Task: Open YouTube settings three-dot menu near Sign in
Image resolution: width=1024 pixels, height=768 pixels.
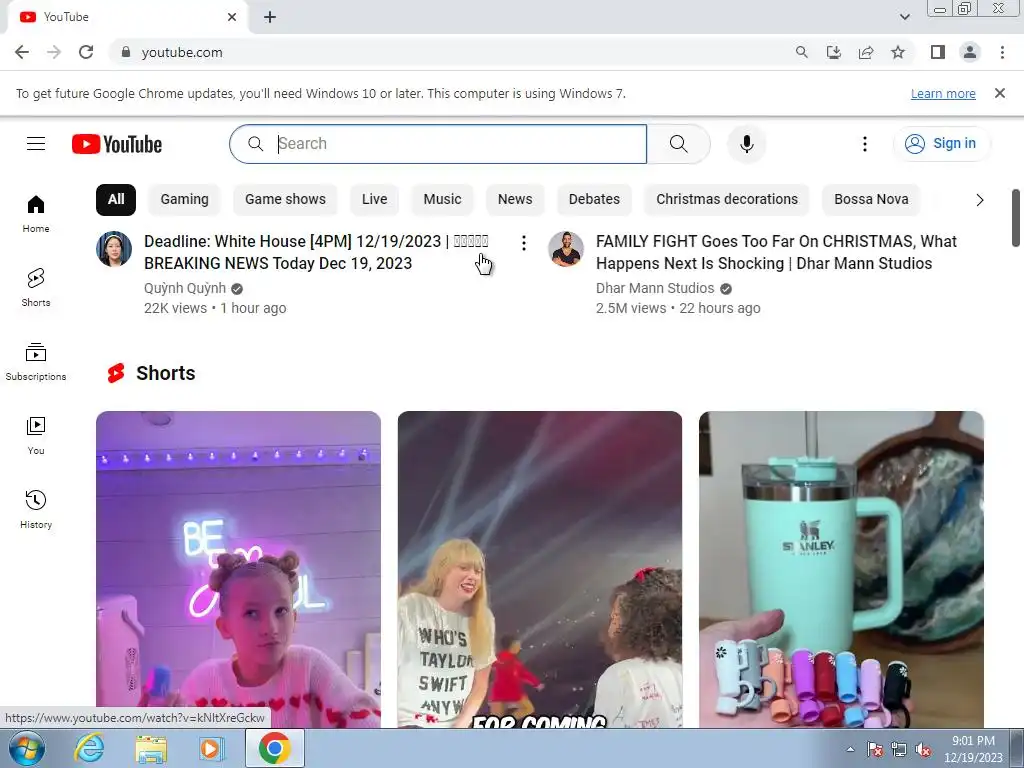Action: 865,144
